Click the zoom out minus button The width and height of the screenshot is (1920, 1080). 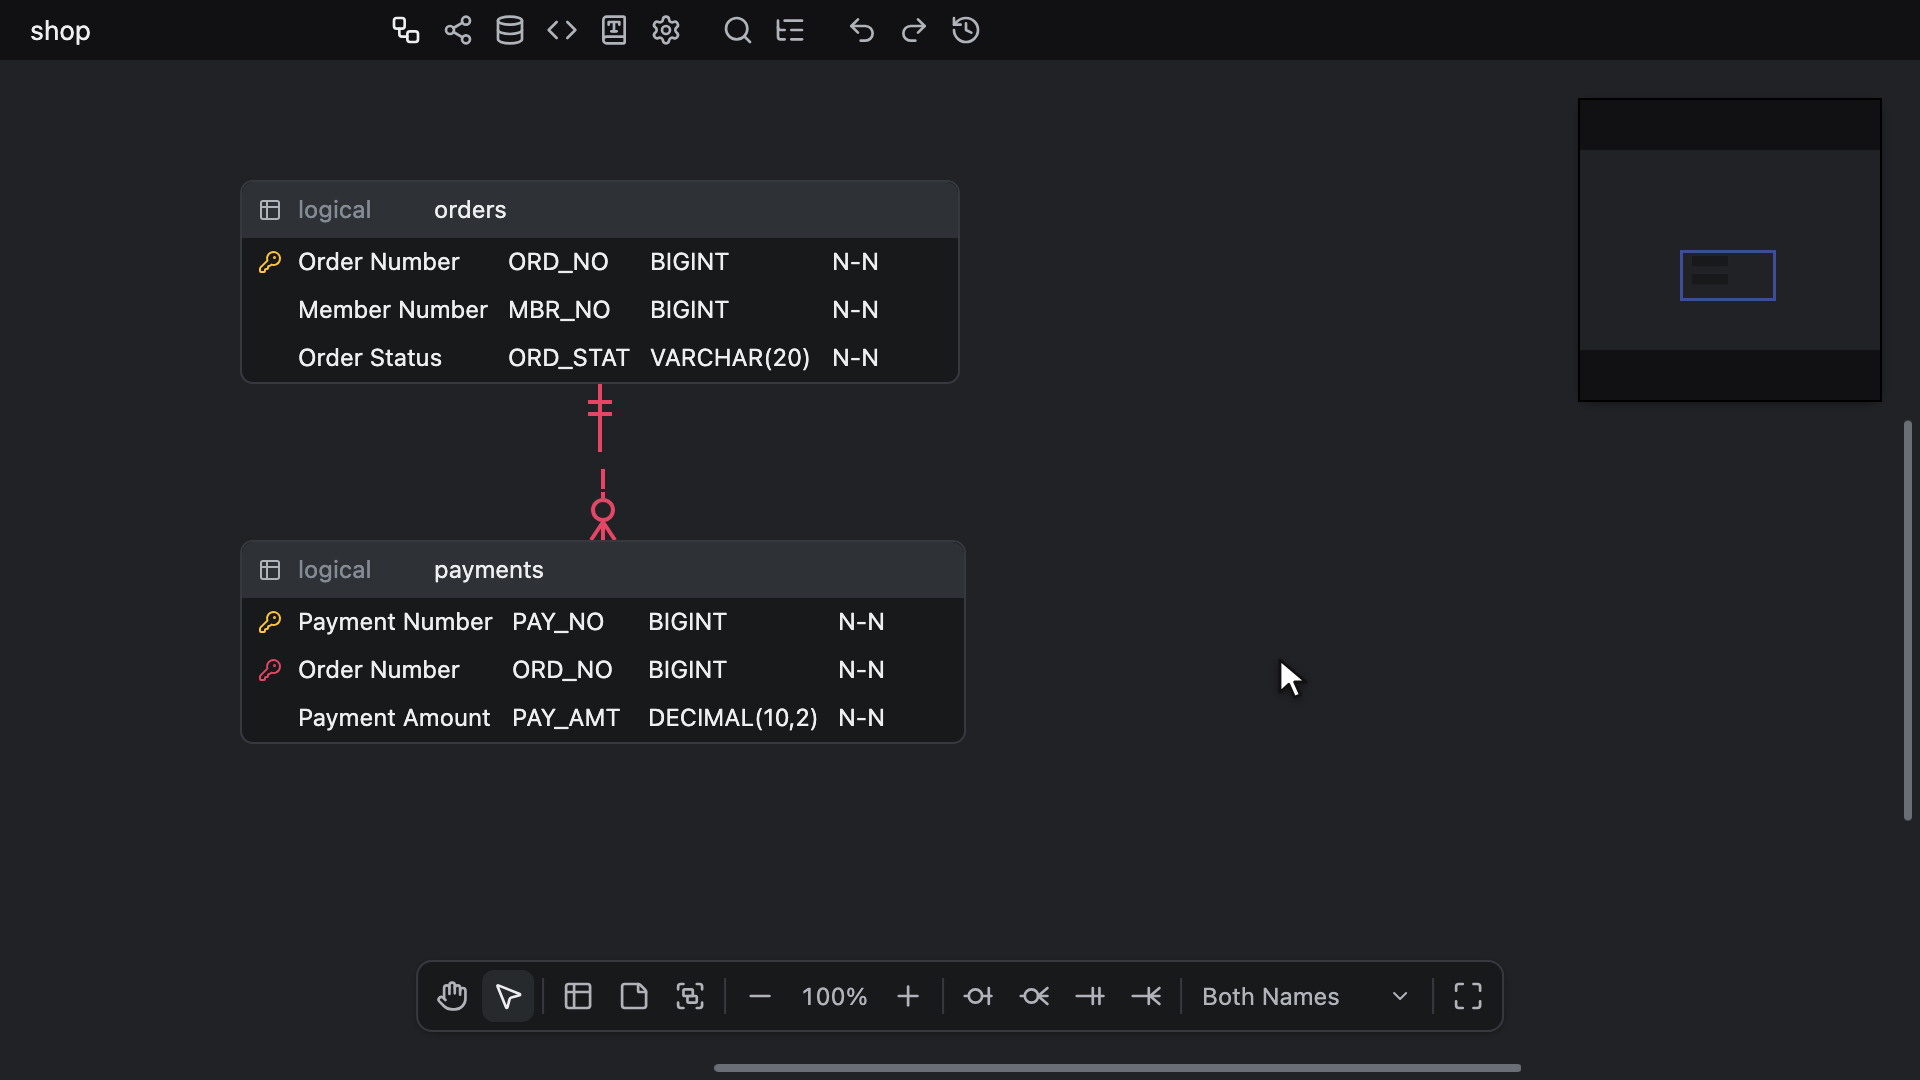click(760, 996)
